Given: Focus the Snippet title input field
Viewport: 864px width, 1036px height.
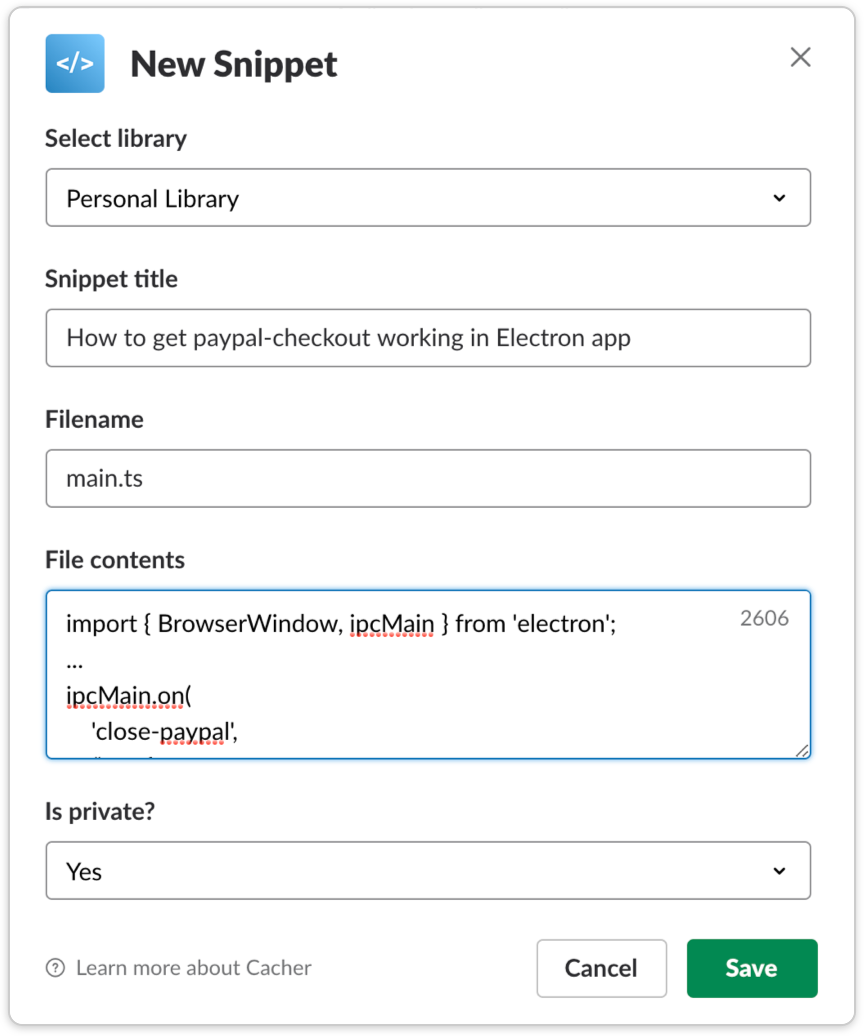Looking at the screenshot, I should click(427, 338).
